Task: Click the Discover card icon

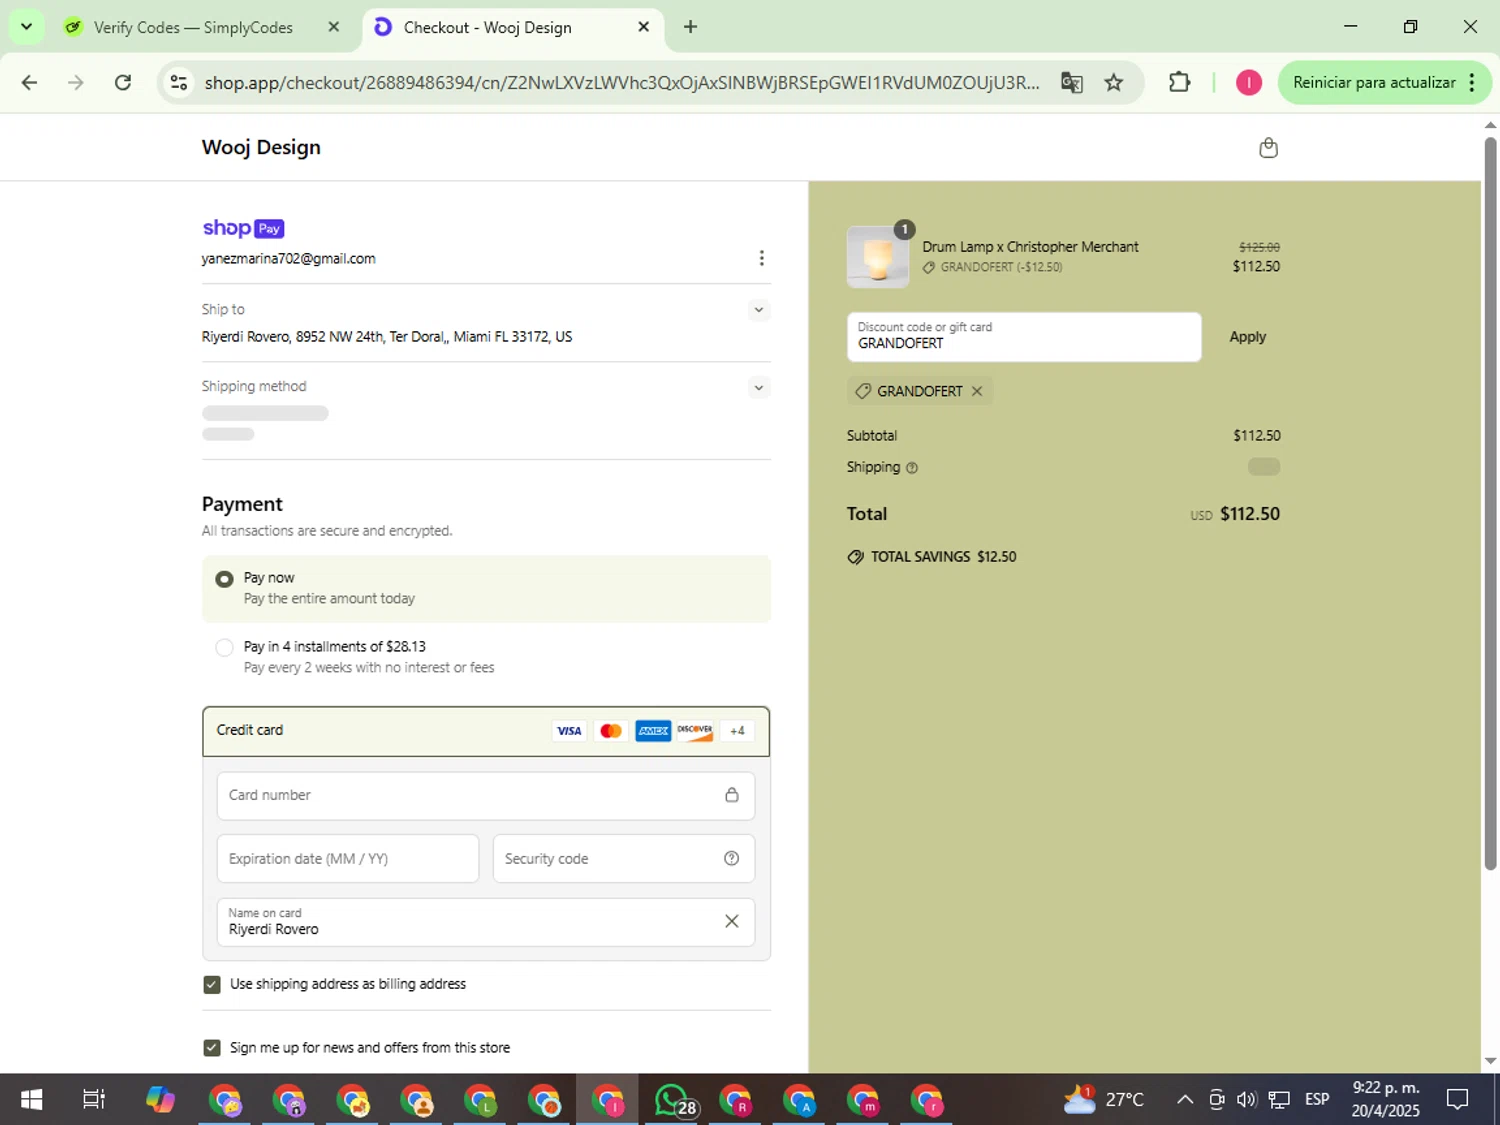Action: 695,731
